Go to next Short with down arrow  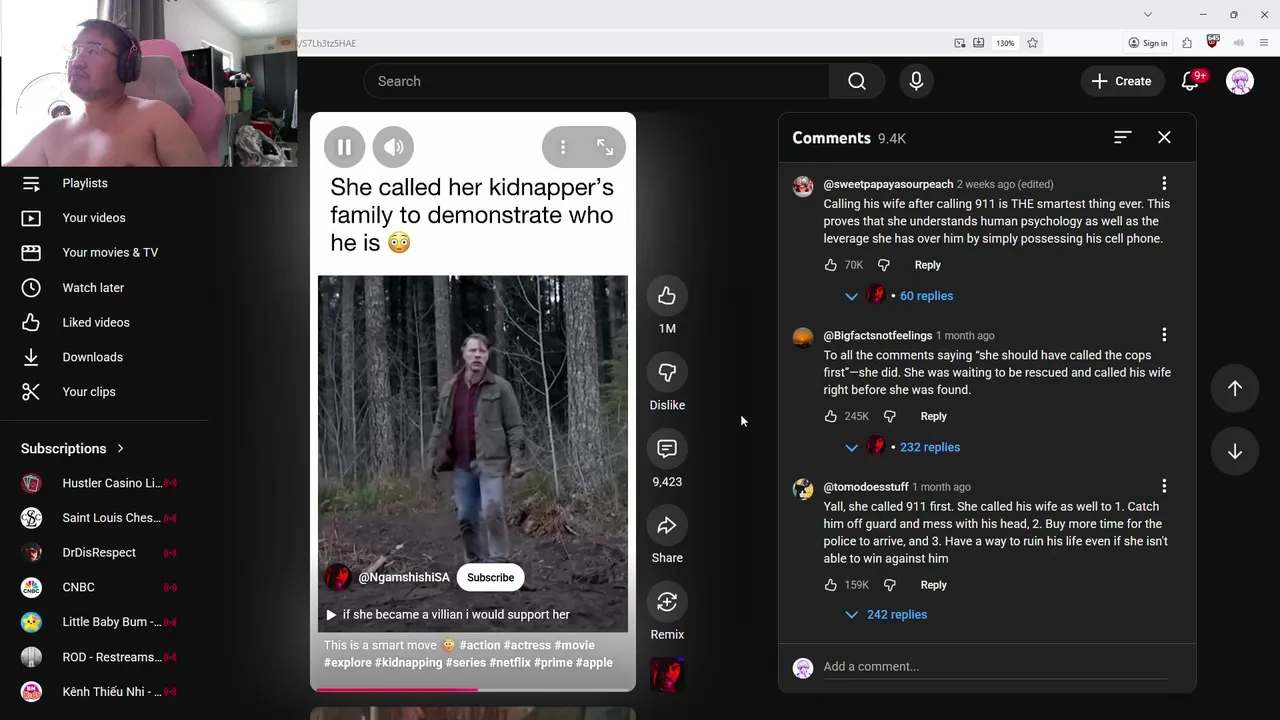[x=1235, y=452]
